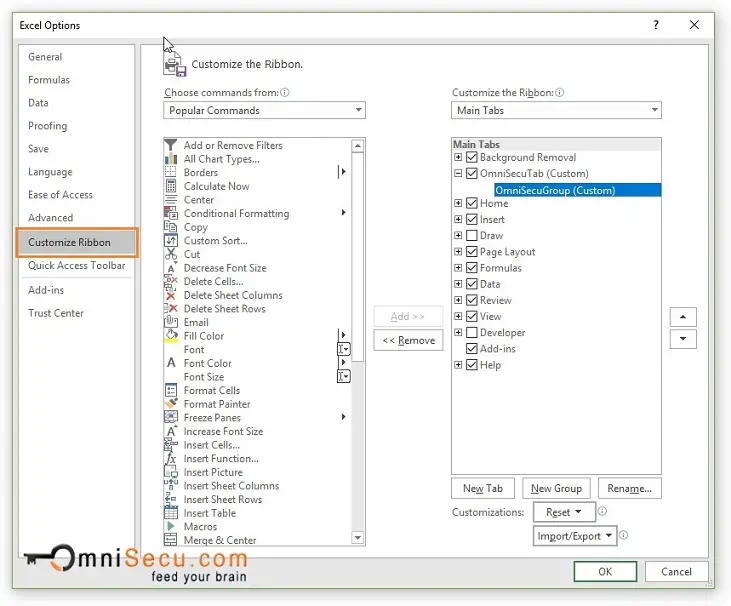Open the Import/Export dropdown
This screenshot has height=606, width=731.
click(575, 536)
